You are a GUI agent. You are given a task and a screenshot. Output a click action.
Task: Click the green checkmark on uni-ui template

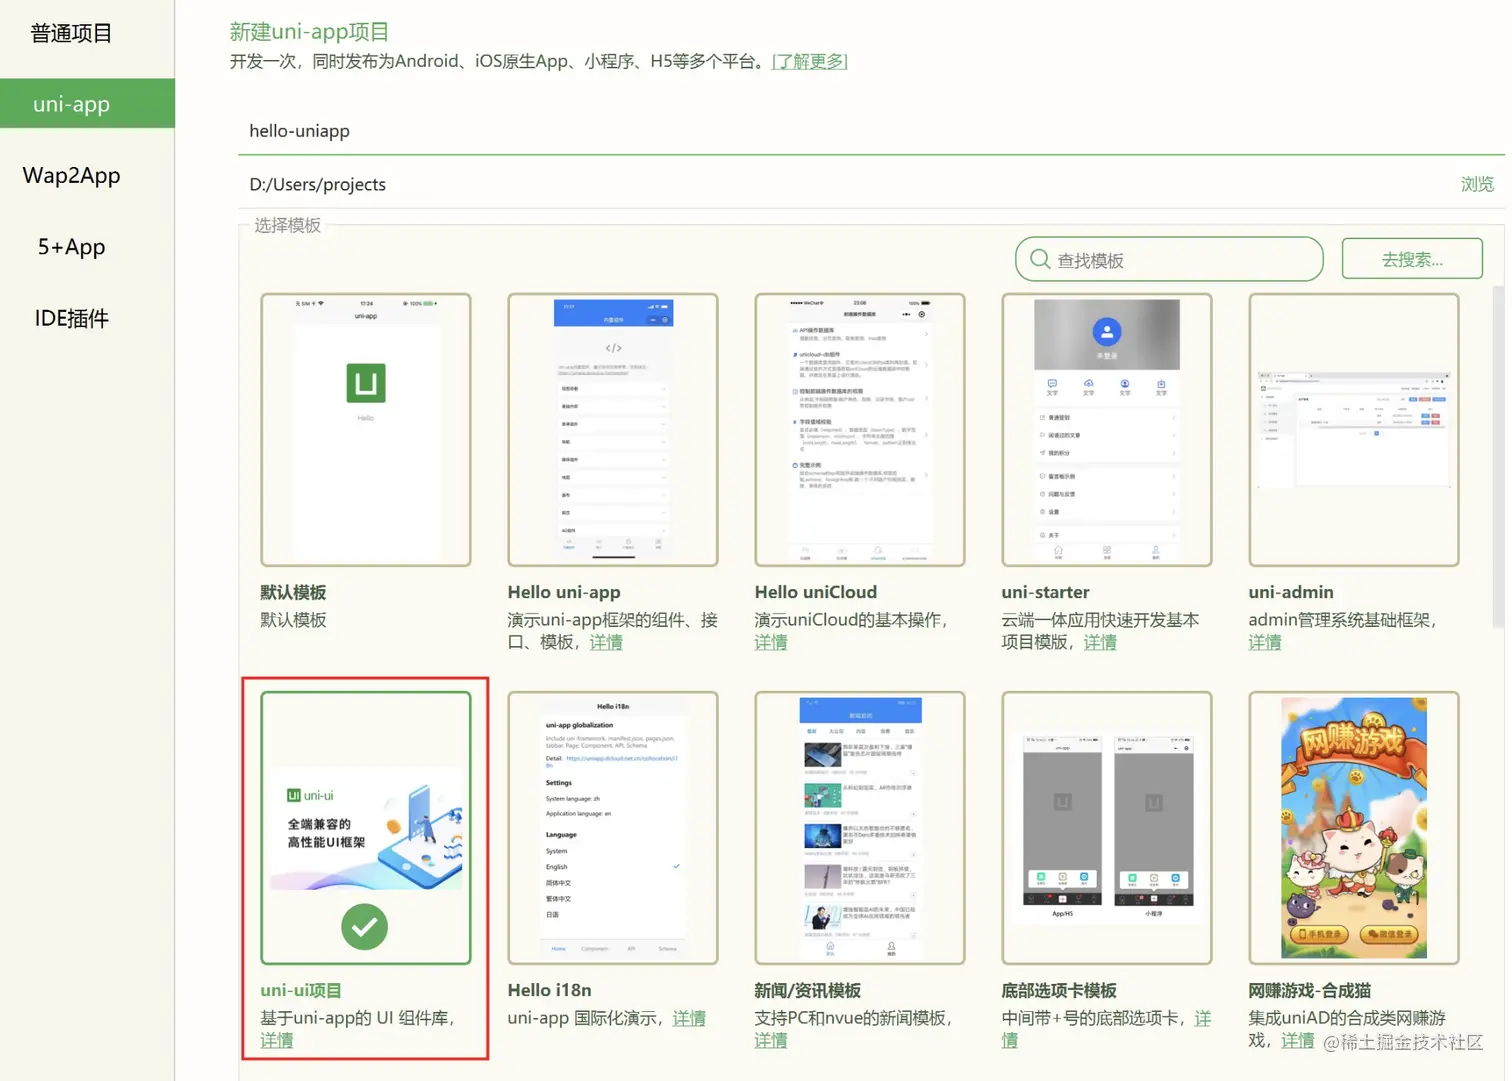pos(365,927)
